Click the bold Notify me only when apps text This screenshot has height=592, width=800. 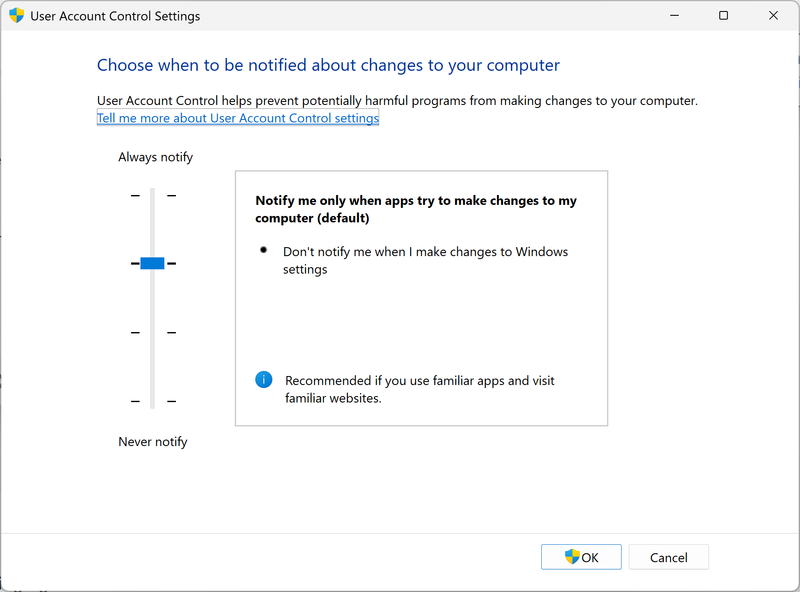(416, 209)
